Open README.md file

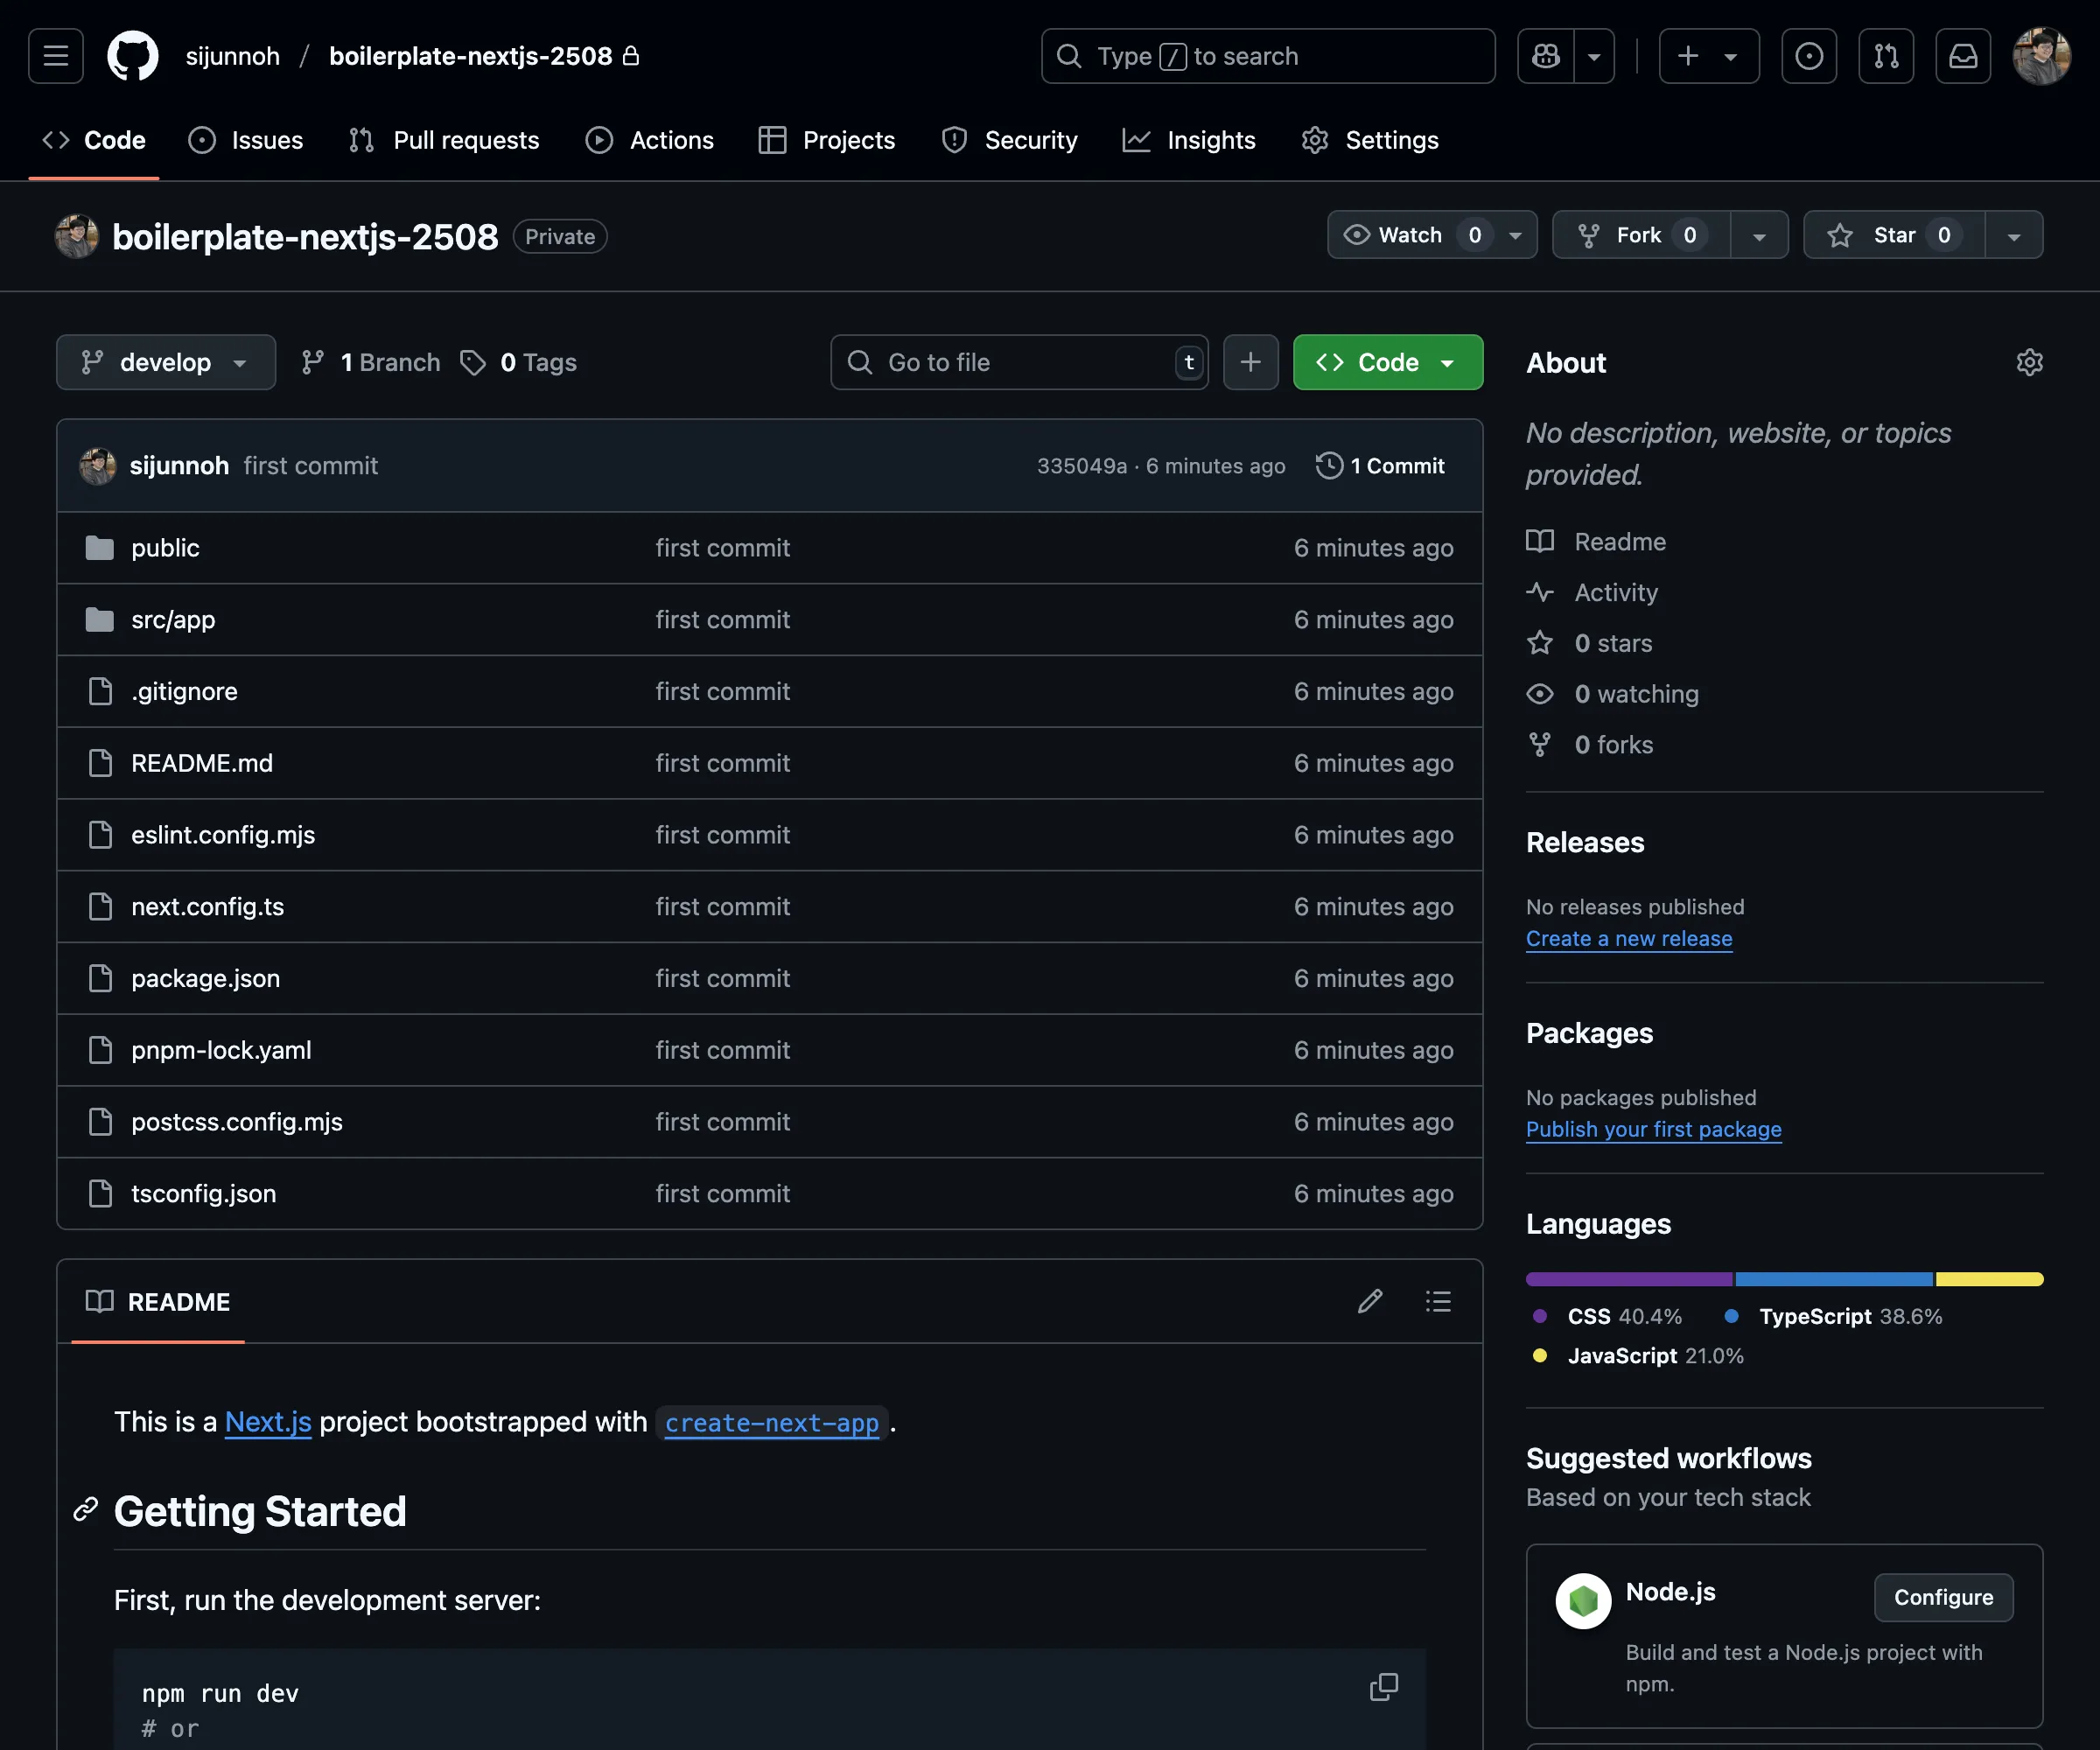[x=202, y=763]
